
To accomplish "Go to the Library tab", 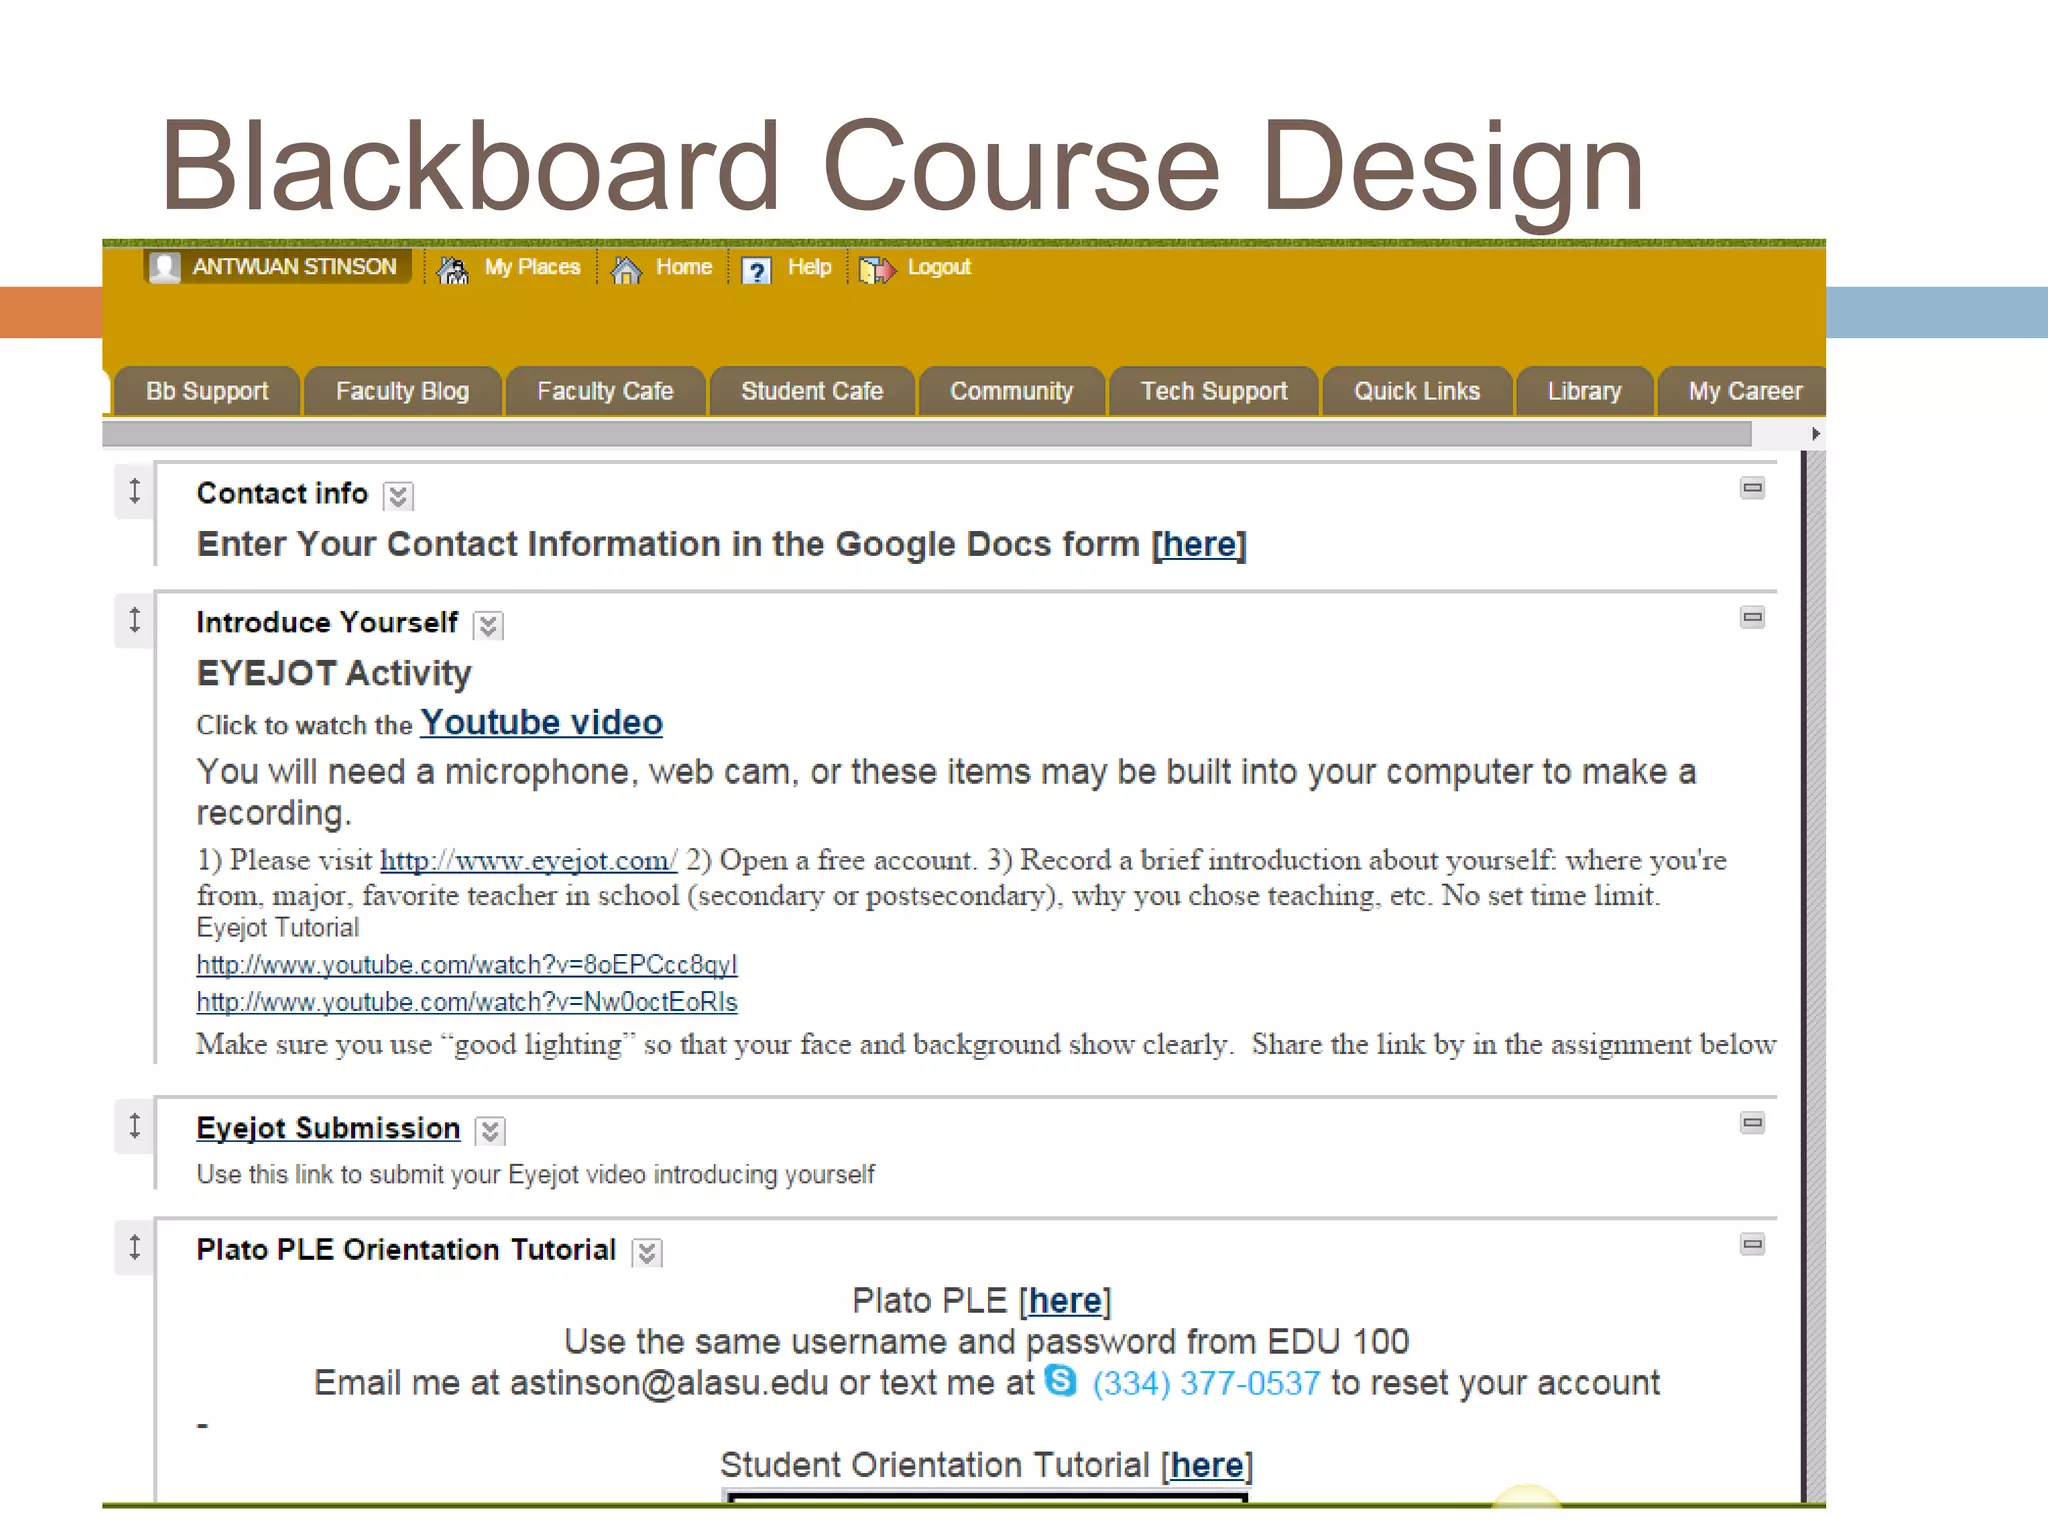I will click(x=1584, y=391).
